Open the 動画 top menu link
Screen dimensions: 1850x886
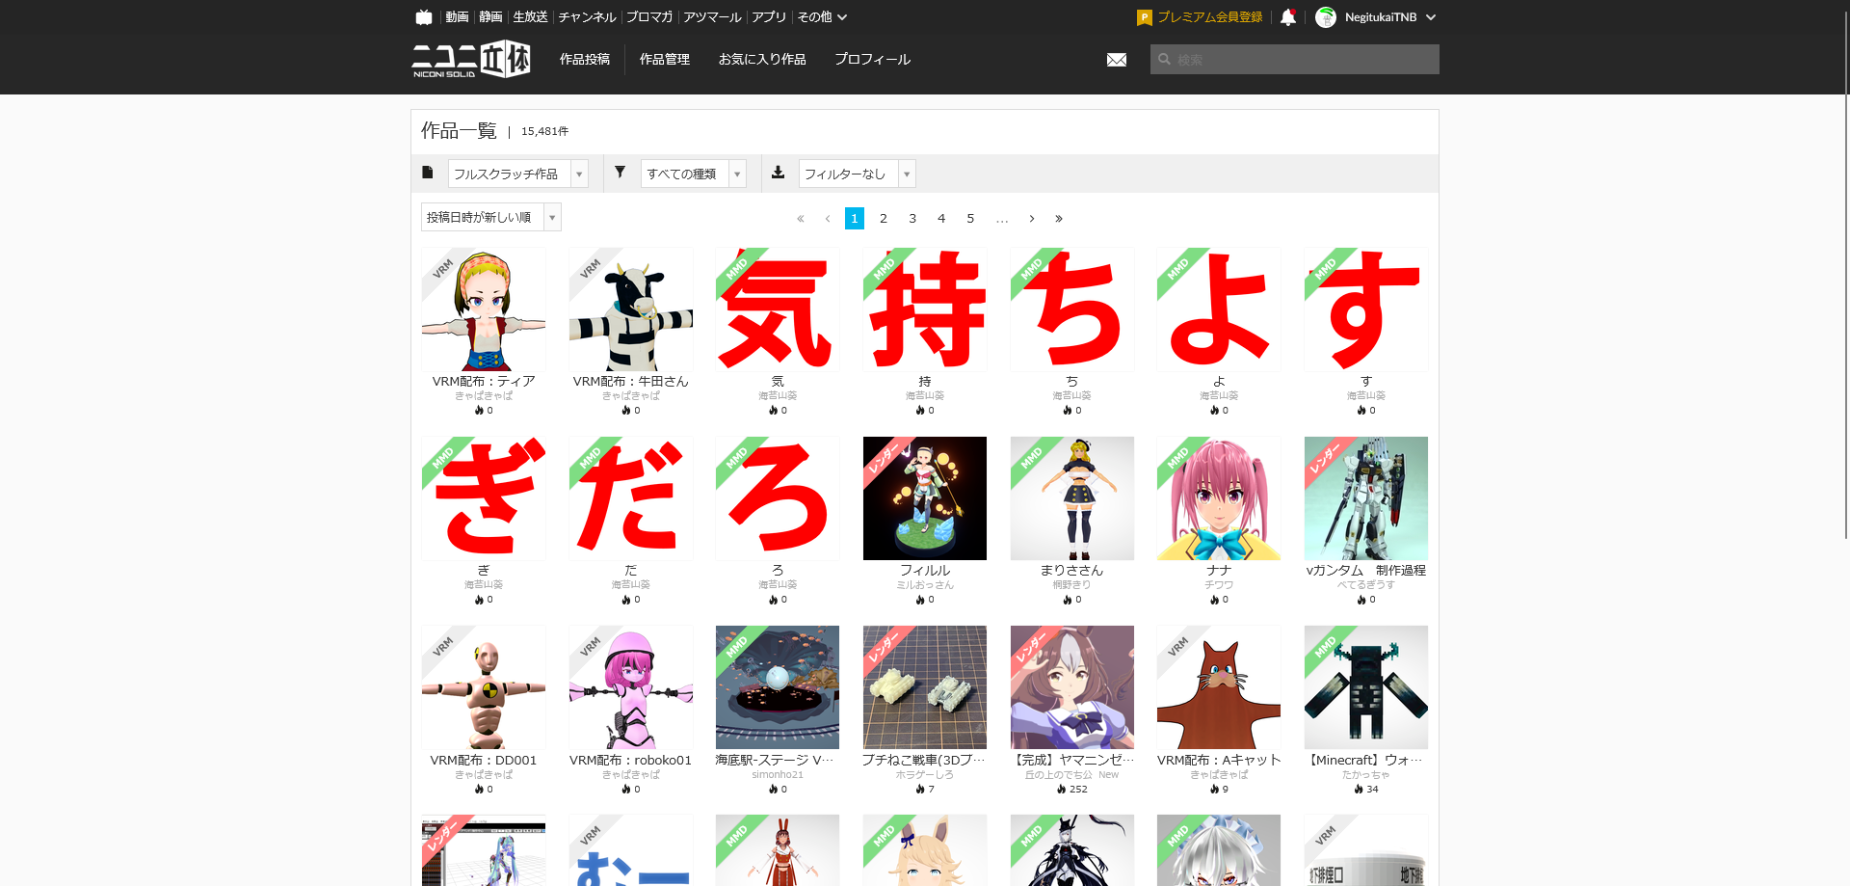coord(457,17)
